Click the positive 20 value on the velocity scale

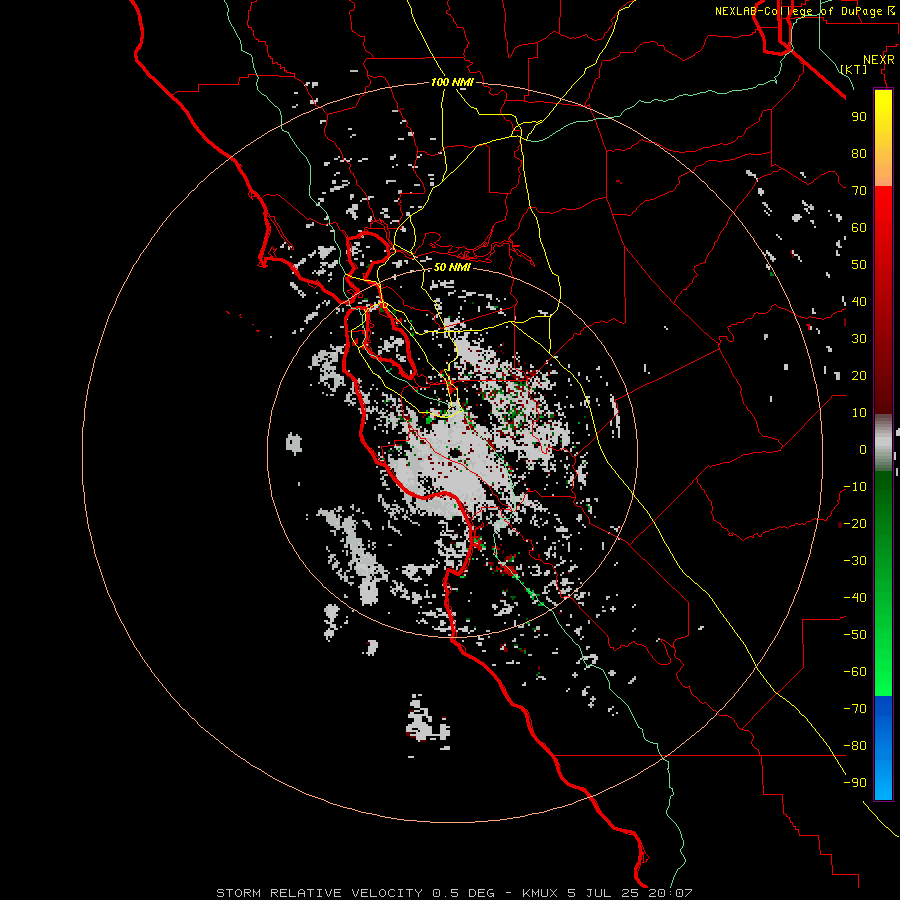point(859,376)
